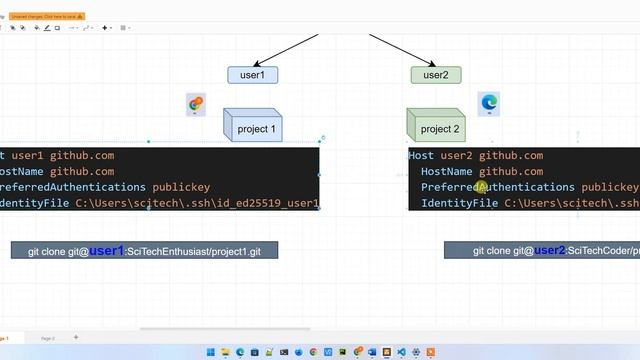Open Chrome Canary from the taskbar

[358, 352]
